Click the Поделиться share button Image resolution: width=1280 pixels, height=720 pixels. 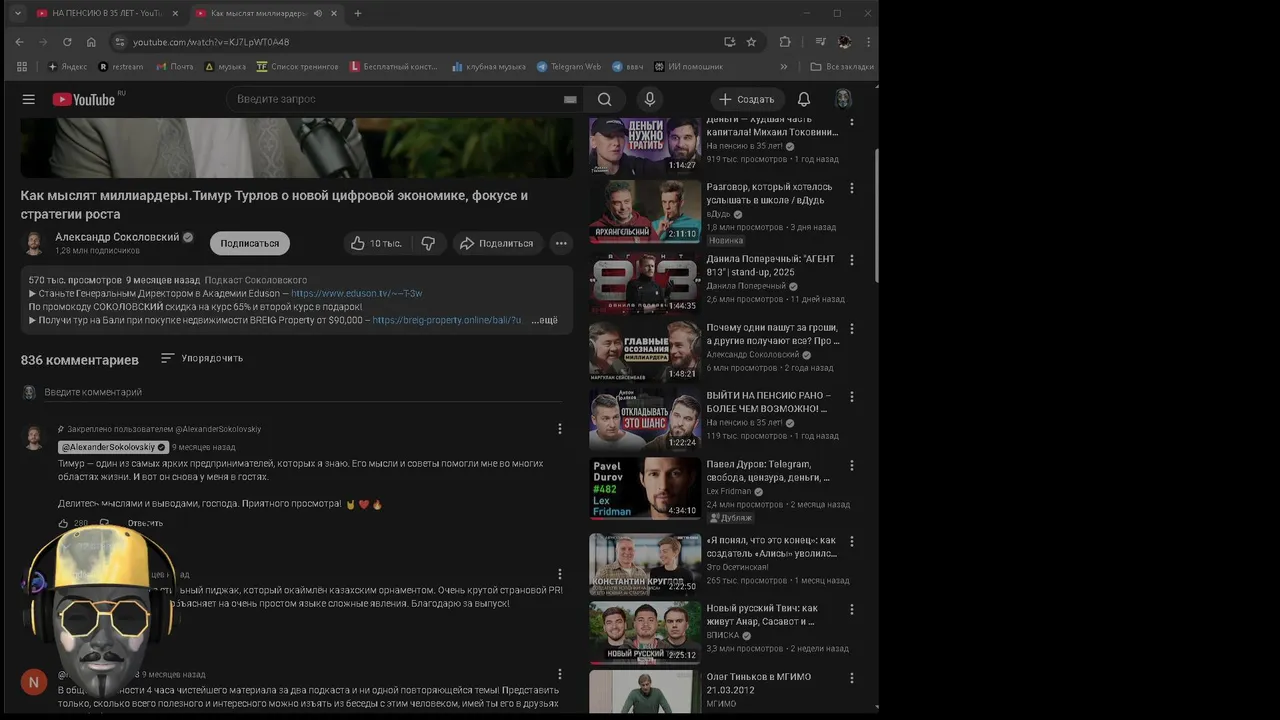pyautogui.click(x=496, y=243)
